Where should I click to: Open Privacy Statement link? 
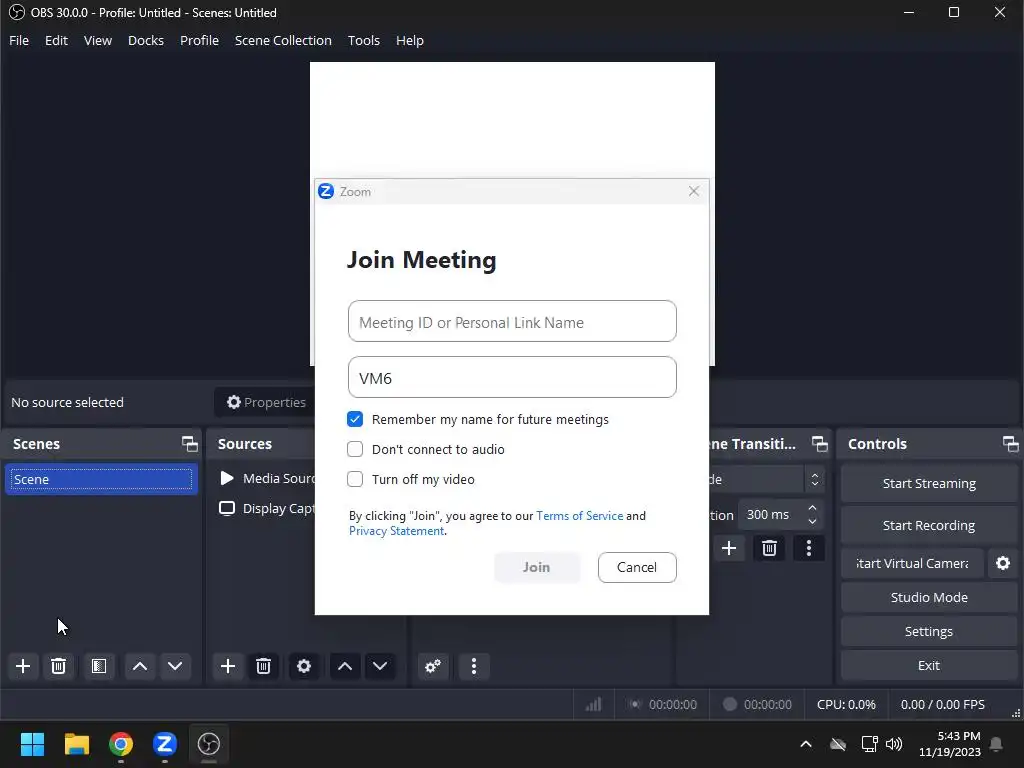[x=396, y=531]
